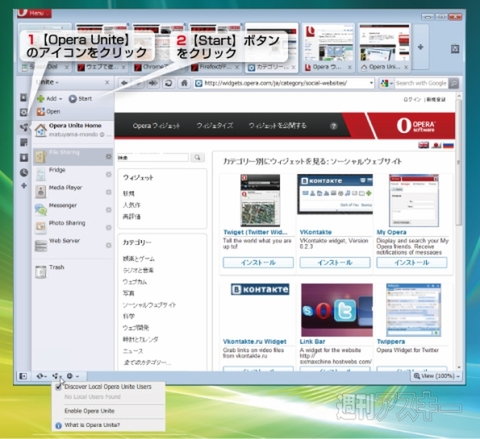The image size is (480, 439).
Task: Open File Sharing gear settings icon
Action: click(x=108, y=156)
